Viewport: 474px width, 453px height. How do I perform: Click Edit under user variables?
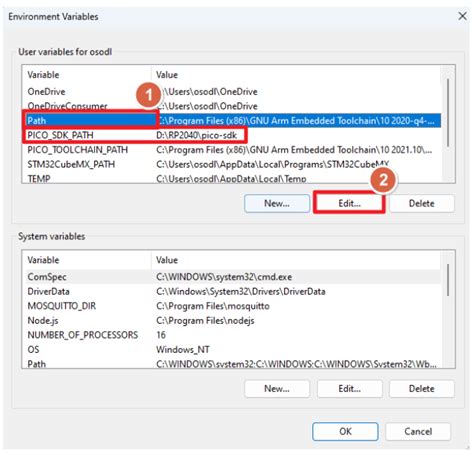(349, 203)
